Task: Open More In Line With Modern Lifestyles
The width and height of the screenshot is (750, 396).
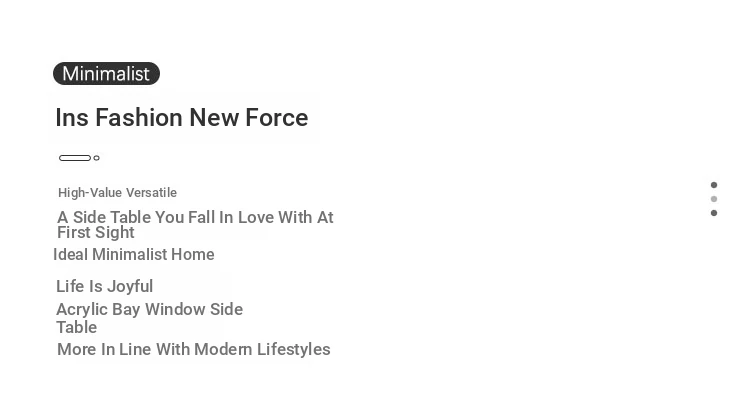Action: click(194, 350)
